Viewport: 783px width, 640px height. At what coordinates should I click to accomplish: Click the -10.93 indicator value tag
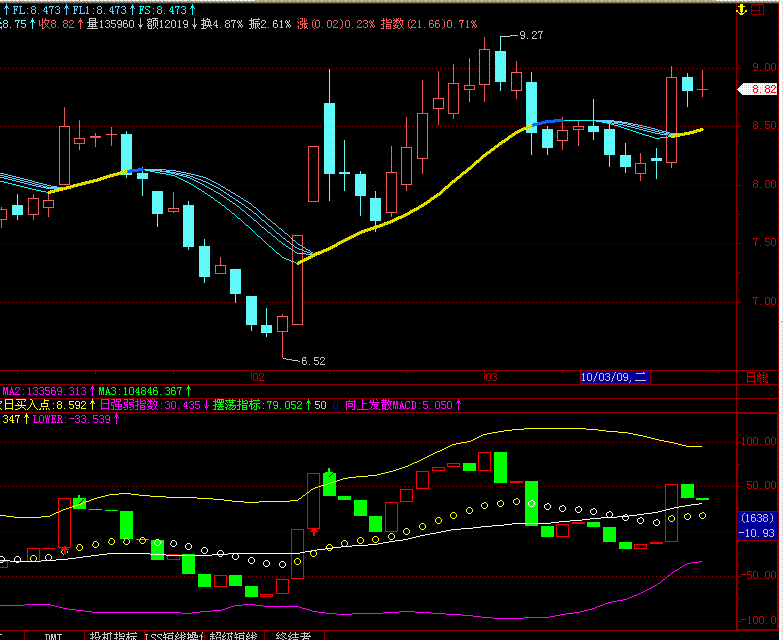click(x=757, y=533)
